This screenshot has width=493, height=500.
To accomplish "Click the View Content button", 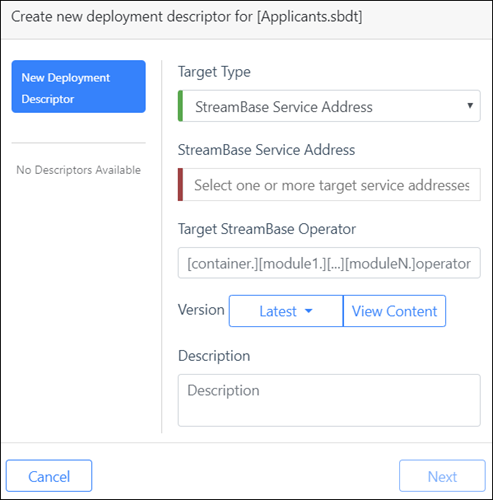I will tap(394, 311).
